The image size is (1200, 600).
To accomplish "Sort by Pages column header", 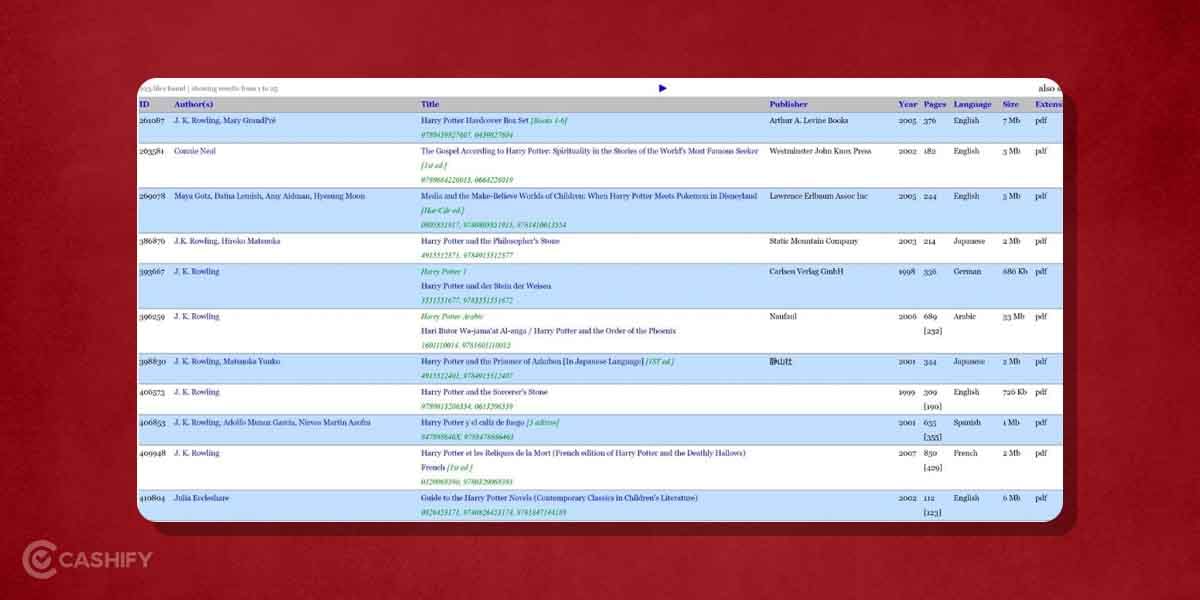I will 935,104.
